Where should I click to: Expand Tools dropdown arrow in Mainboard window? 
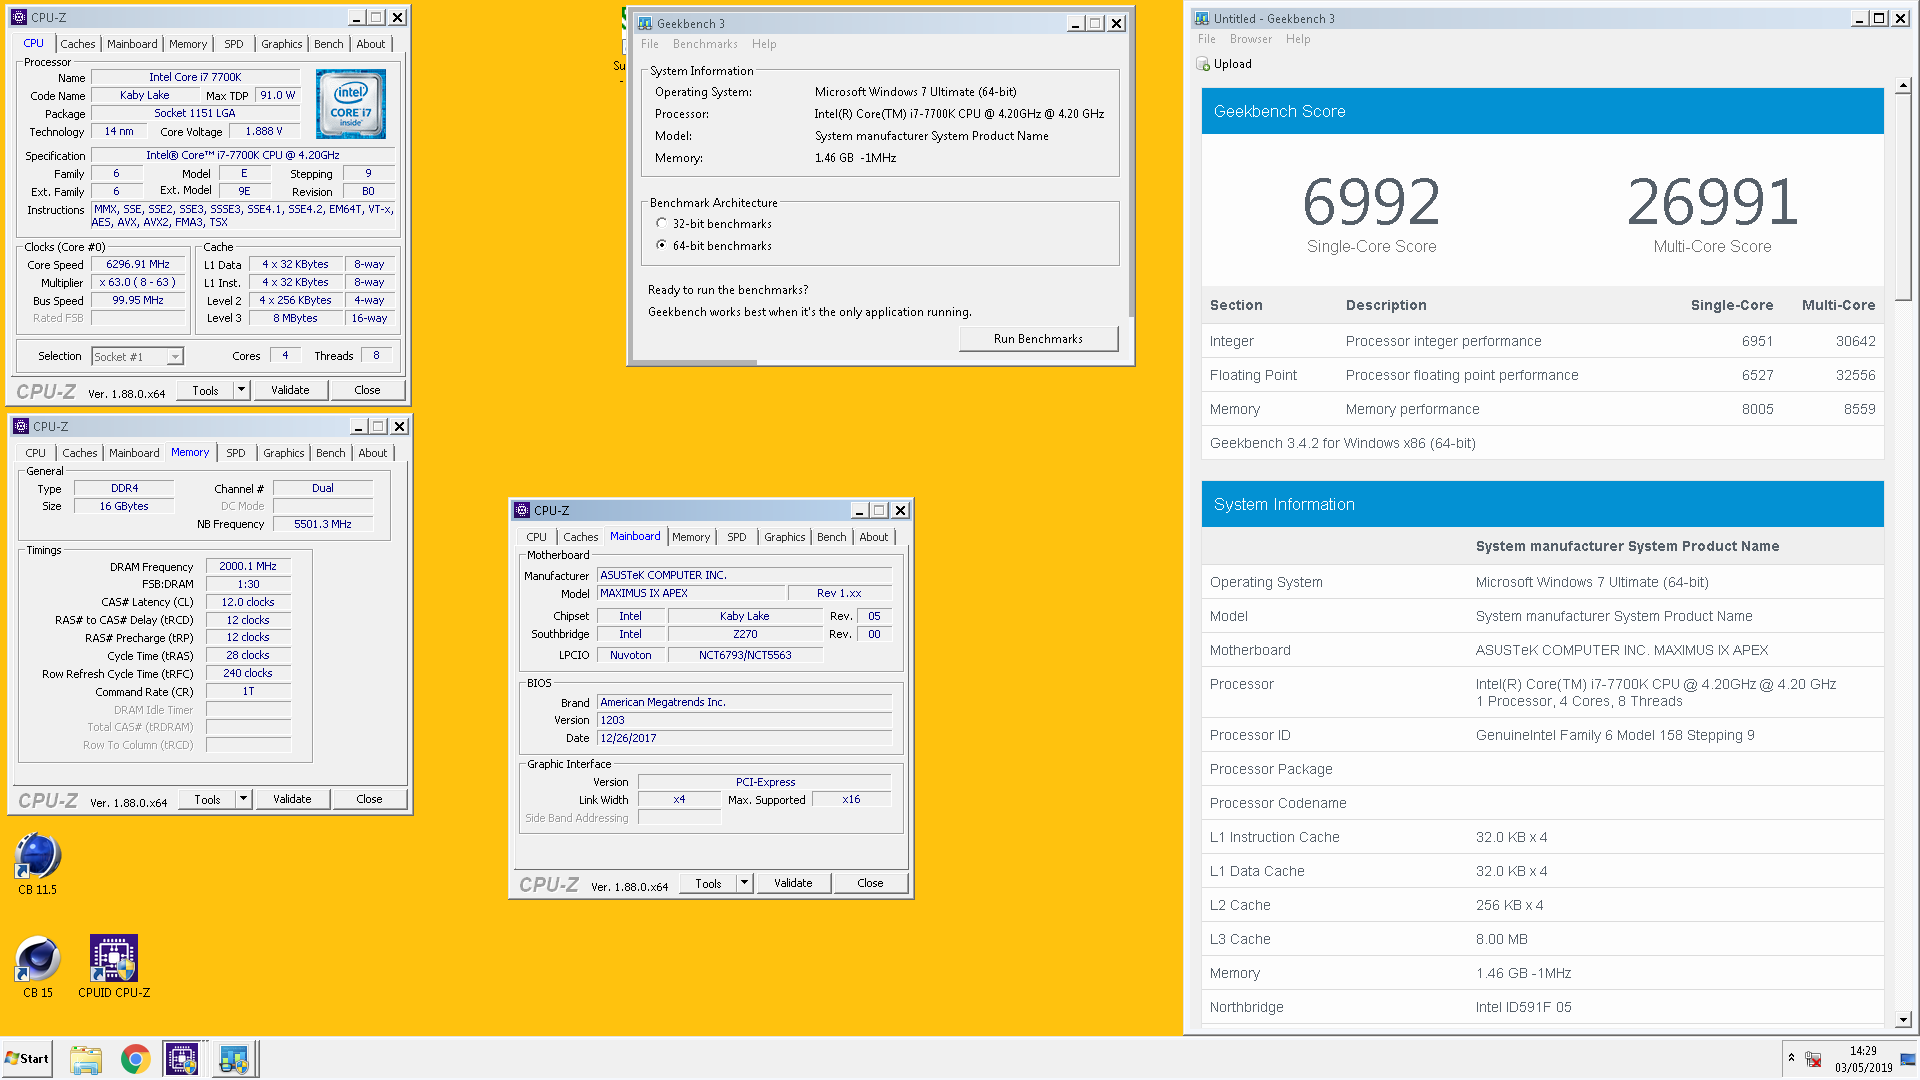(744, 883)
